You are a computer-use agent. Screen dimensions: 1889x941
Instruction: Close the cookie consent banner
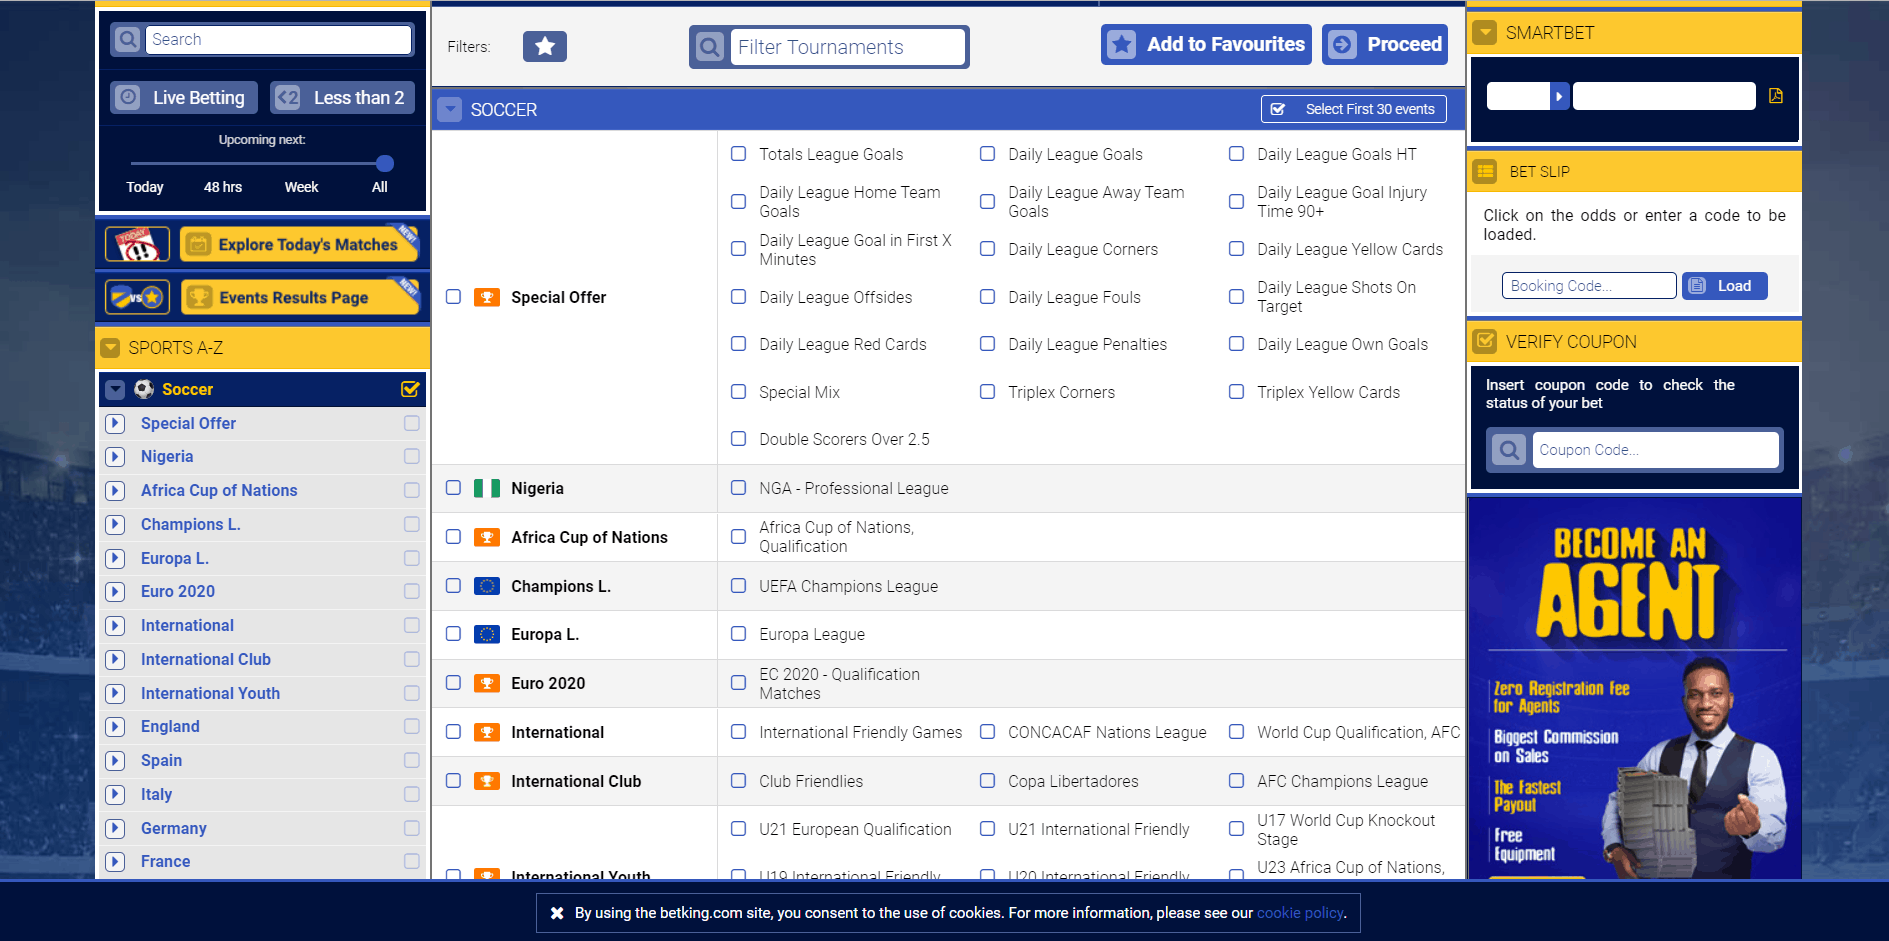point(557,913)
